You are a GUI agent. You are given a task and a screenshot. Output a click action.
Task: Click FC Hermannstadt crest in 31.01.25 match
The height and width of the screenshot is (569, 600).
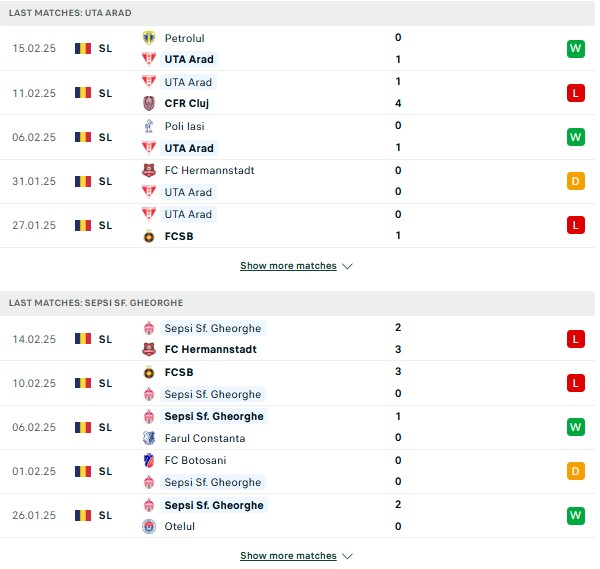pyautogui.click(x=149, y=170)
